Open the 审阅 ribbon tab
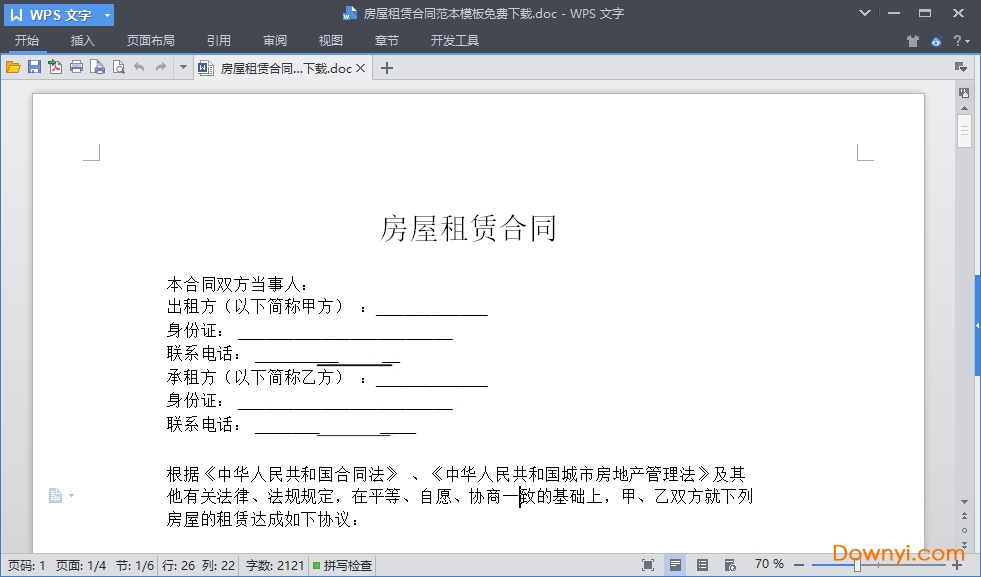The height and width of the screenshot is (577, 981). [274, 40]
